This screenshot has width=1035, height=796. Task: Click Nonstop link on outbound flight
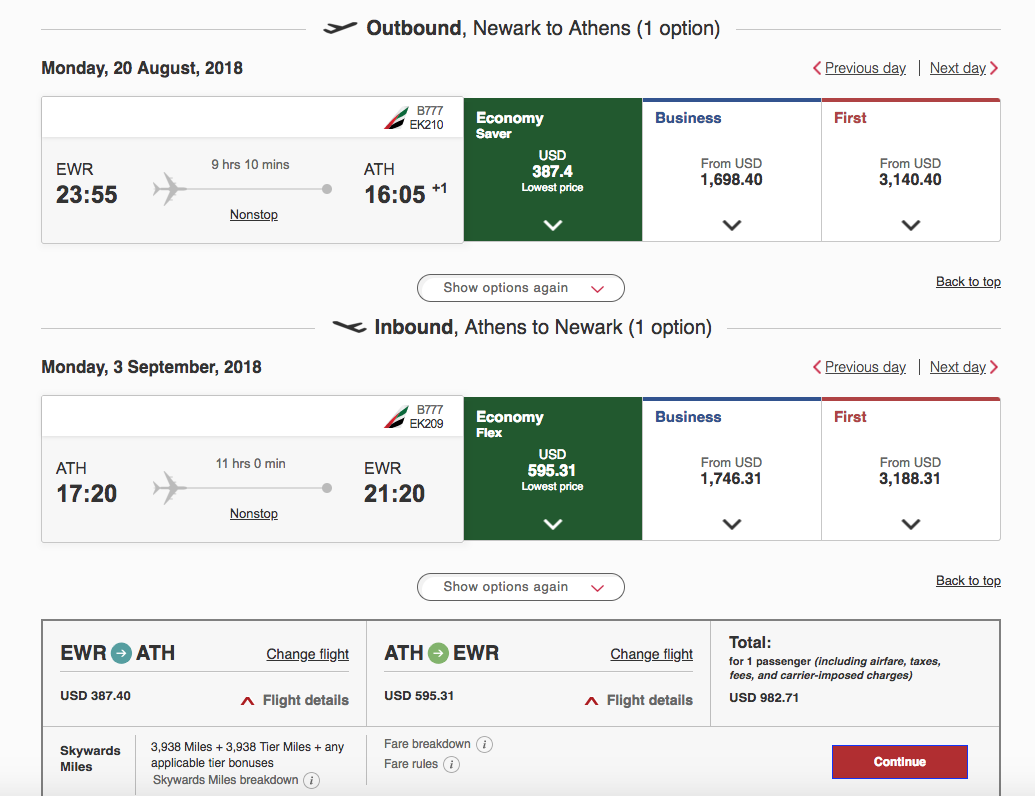254,214
